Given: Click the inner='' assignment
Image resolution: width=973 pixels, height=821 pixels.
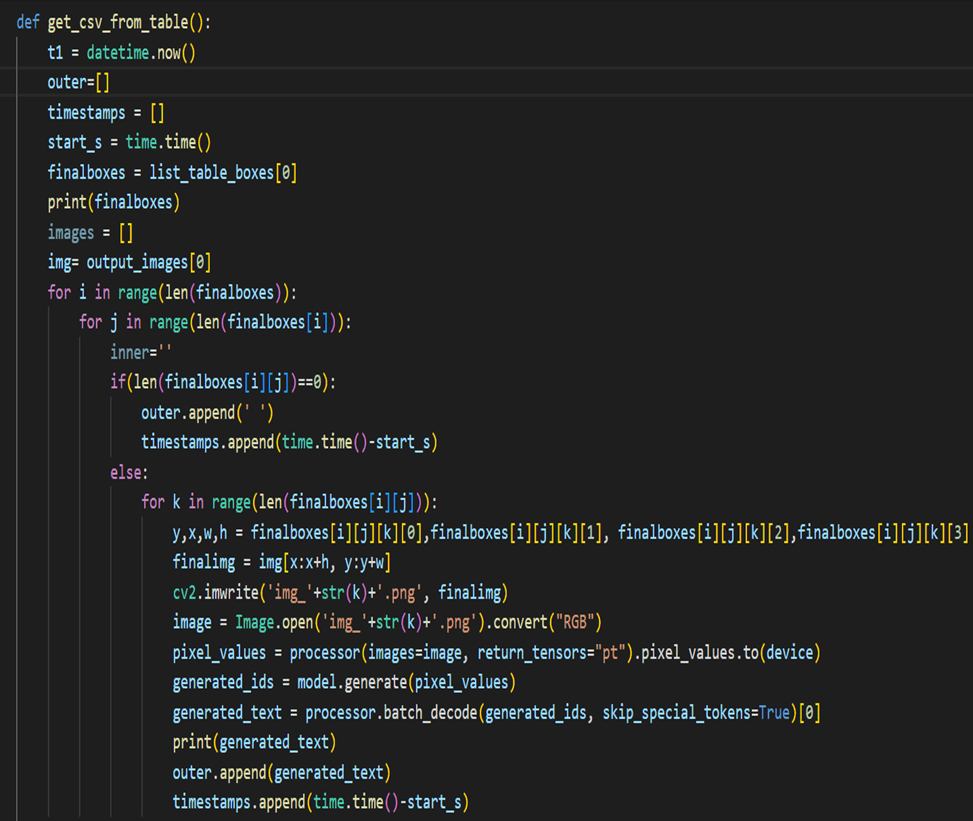Looking at the screenshot, I should coord(141,352).
